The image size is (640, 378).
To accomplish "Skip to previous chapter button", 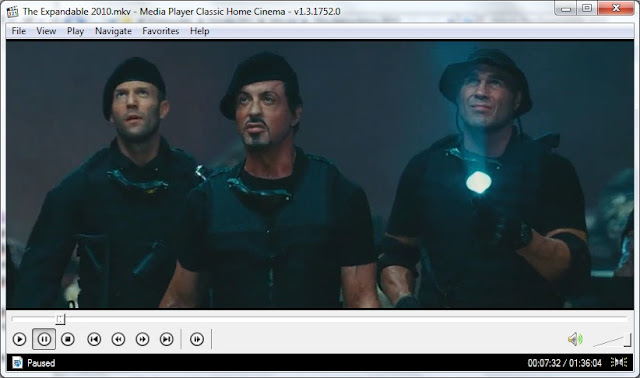I will pos(94,339).
